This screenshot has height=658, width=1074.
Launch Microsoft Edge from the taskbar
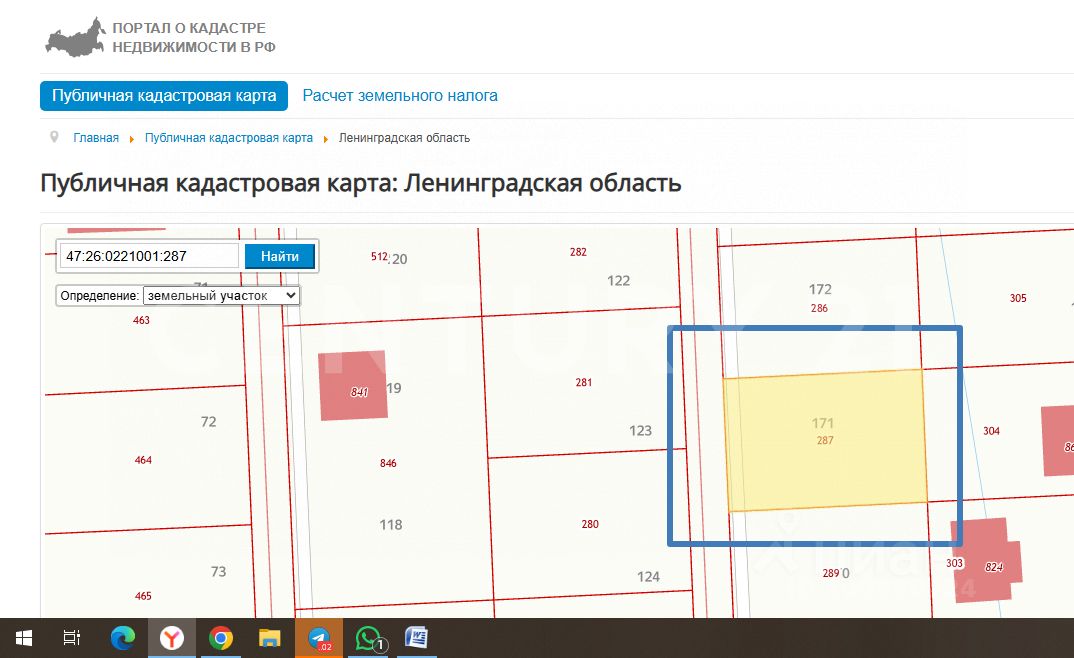click(123, 638)
